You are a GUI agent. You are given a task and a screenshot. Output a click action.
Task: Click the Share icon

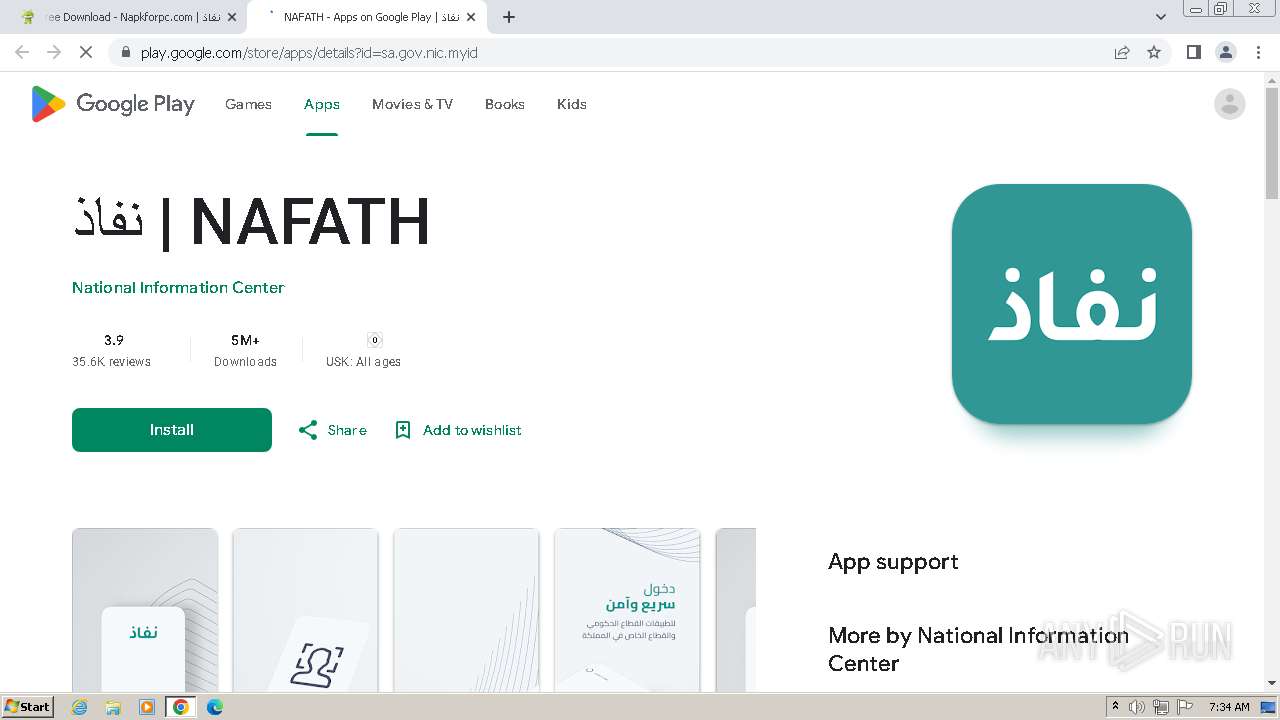(308, 430)
